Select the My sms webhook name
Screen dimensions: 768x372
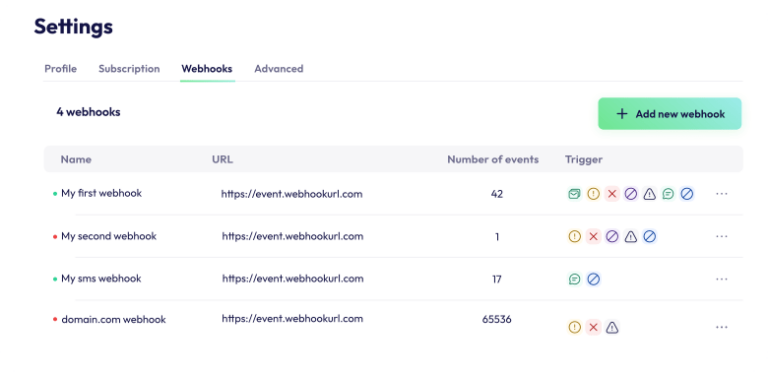101,279
